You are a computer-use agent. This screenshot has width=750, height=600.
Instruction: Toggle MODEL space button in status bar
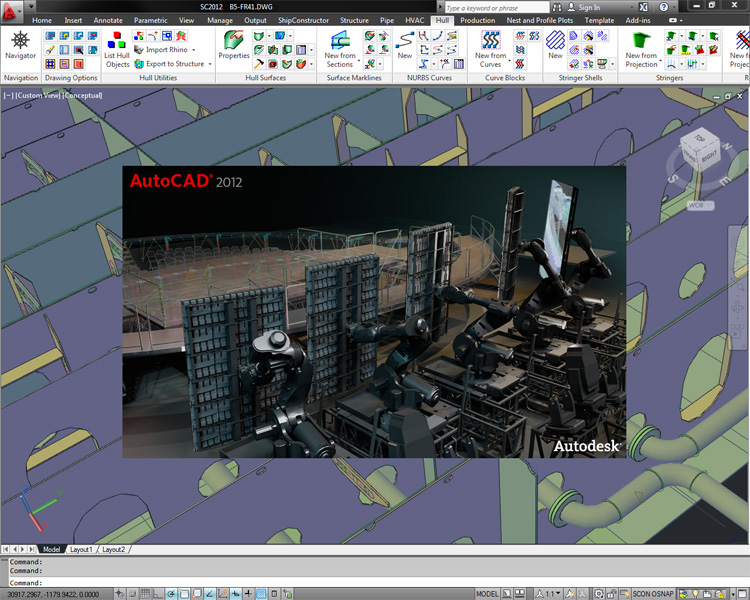[x=487, y=594]
